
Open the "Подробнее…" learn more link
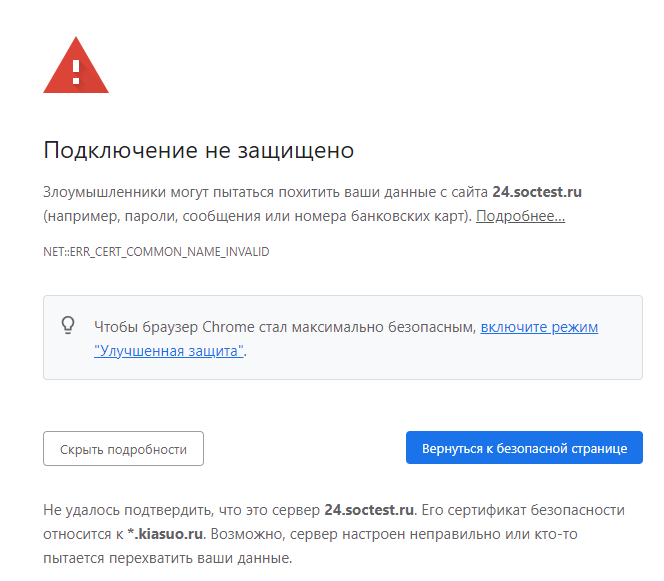[x=520, y=216]
